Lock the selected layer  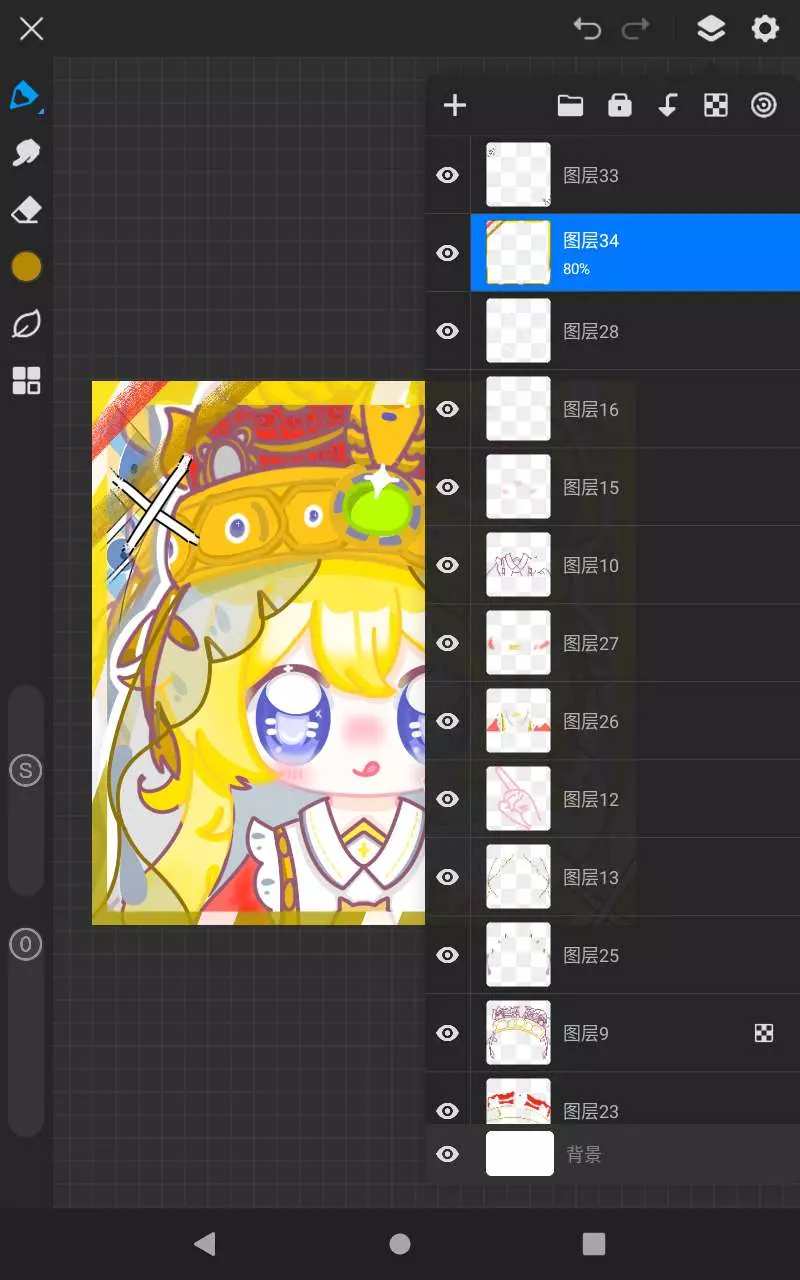tap(620, 105)
